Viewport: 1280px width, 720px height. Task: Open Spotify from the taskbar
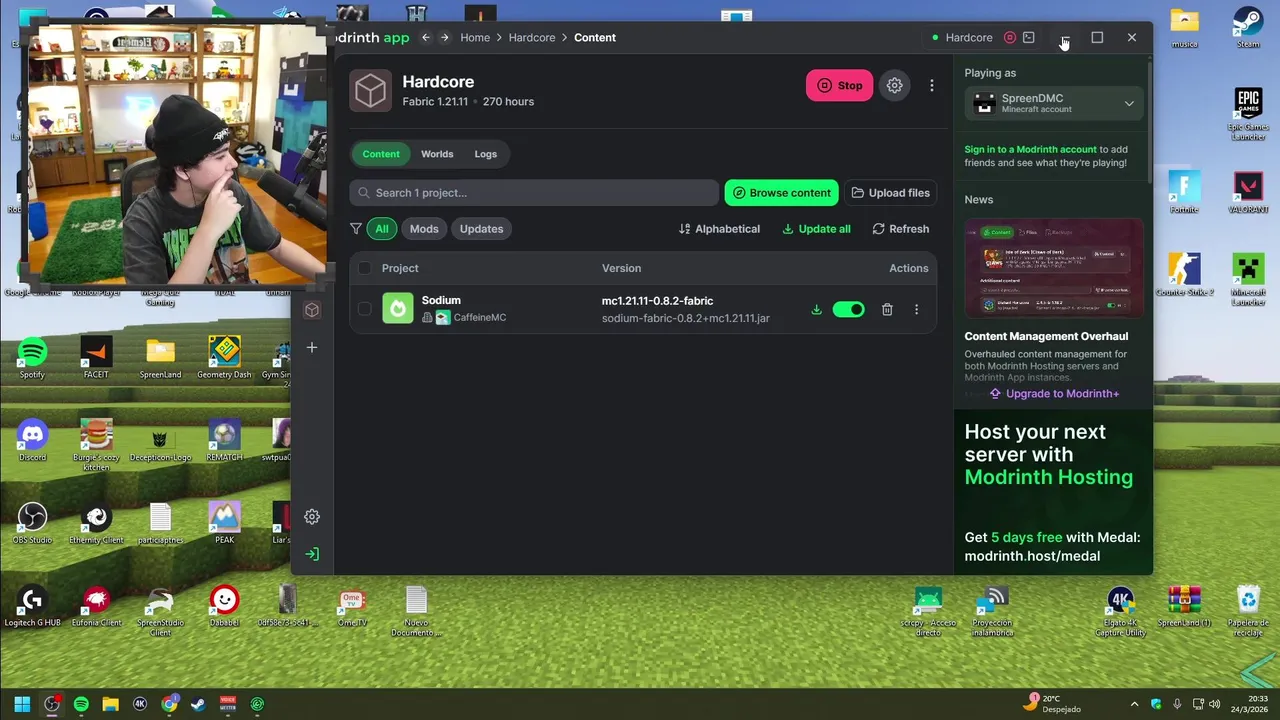click(81, 704)
